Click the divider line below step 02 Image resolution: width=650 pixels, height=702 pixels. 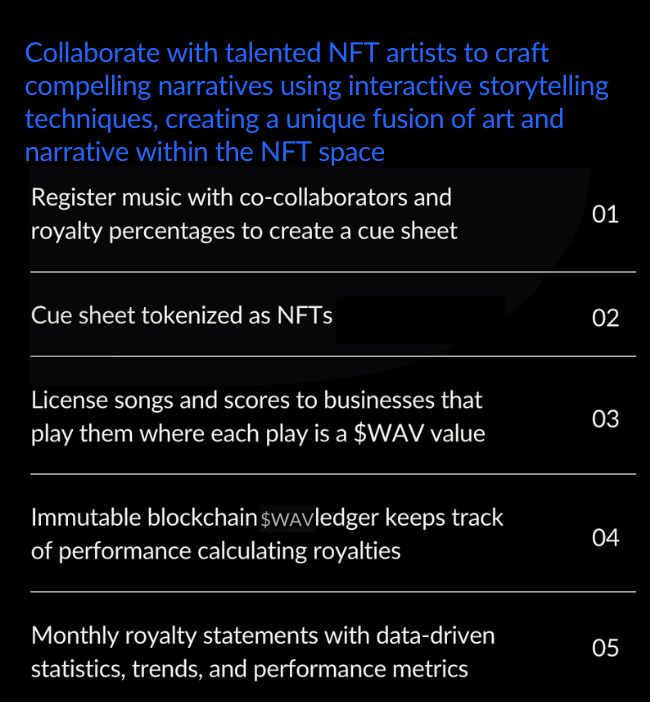point(333,355)
